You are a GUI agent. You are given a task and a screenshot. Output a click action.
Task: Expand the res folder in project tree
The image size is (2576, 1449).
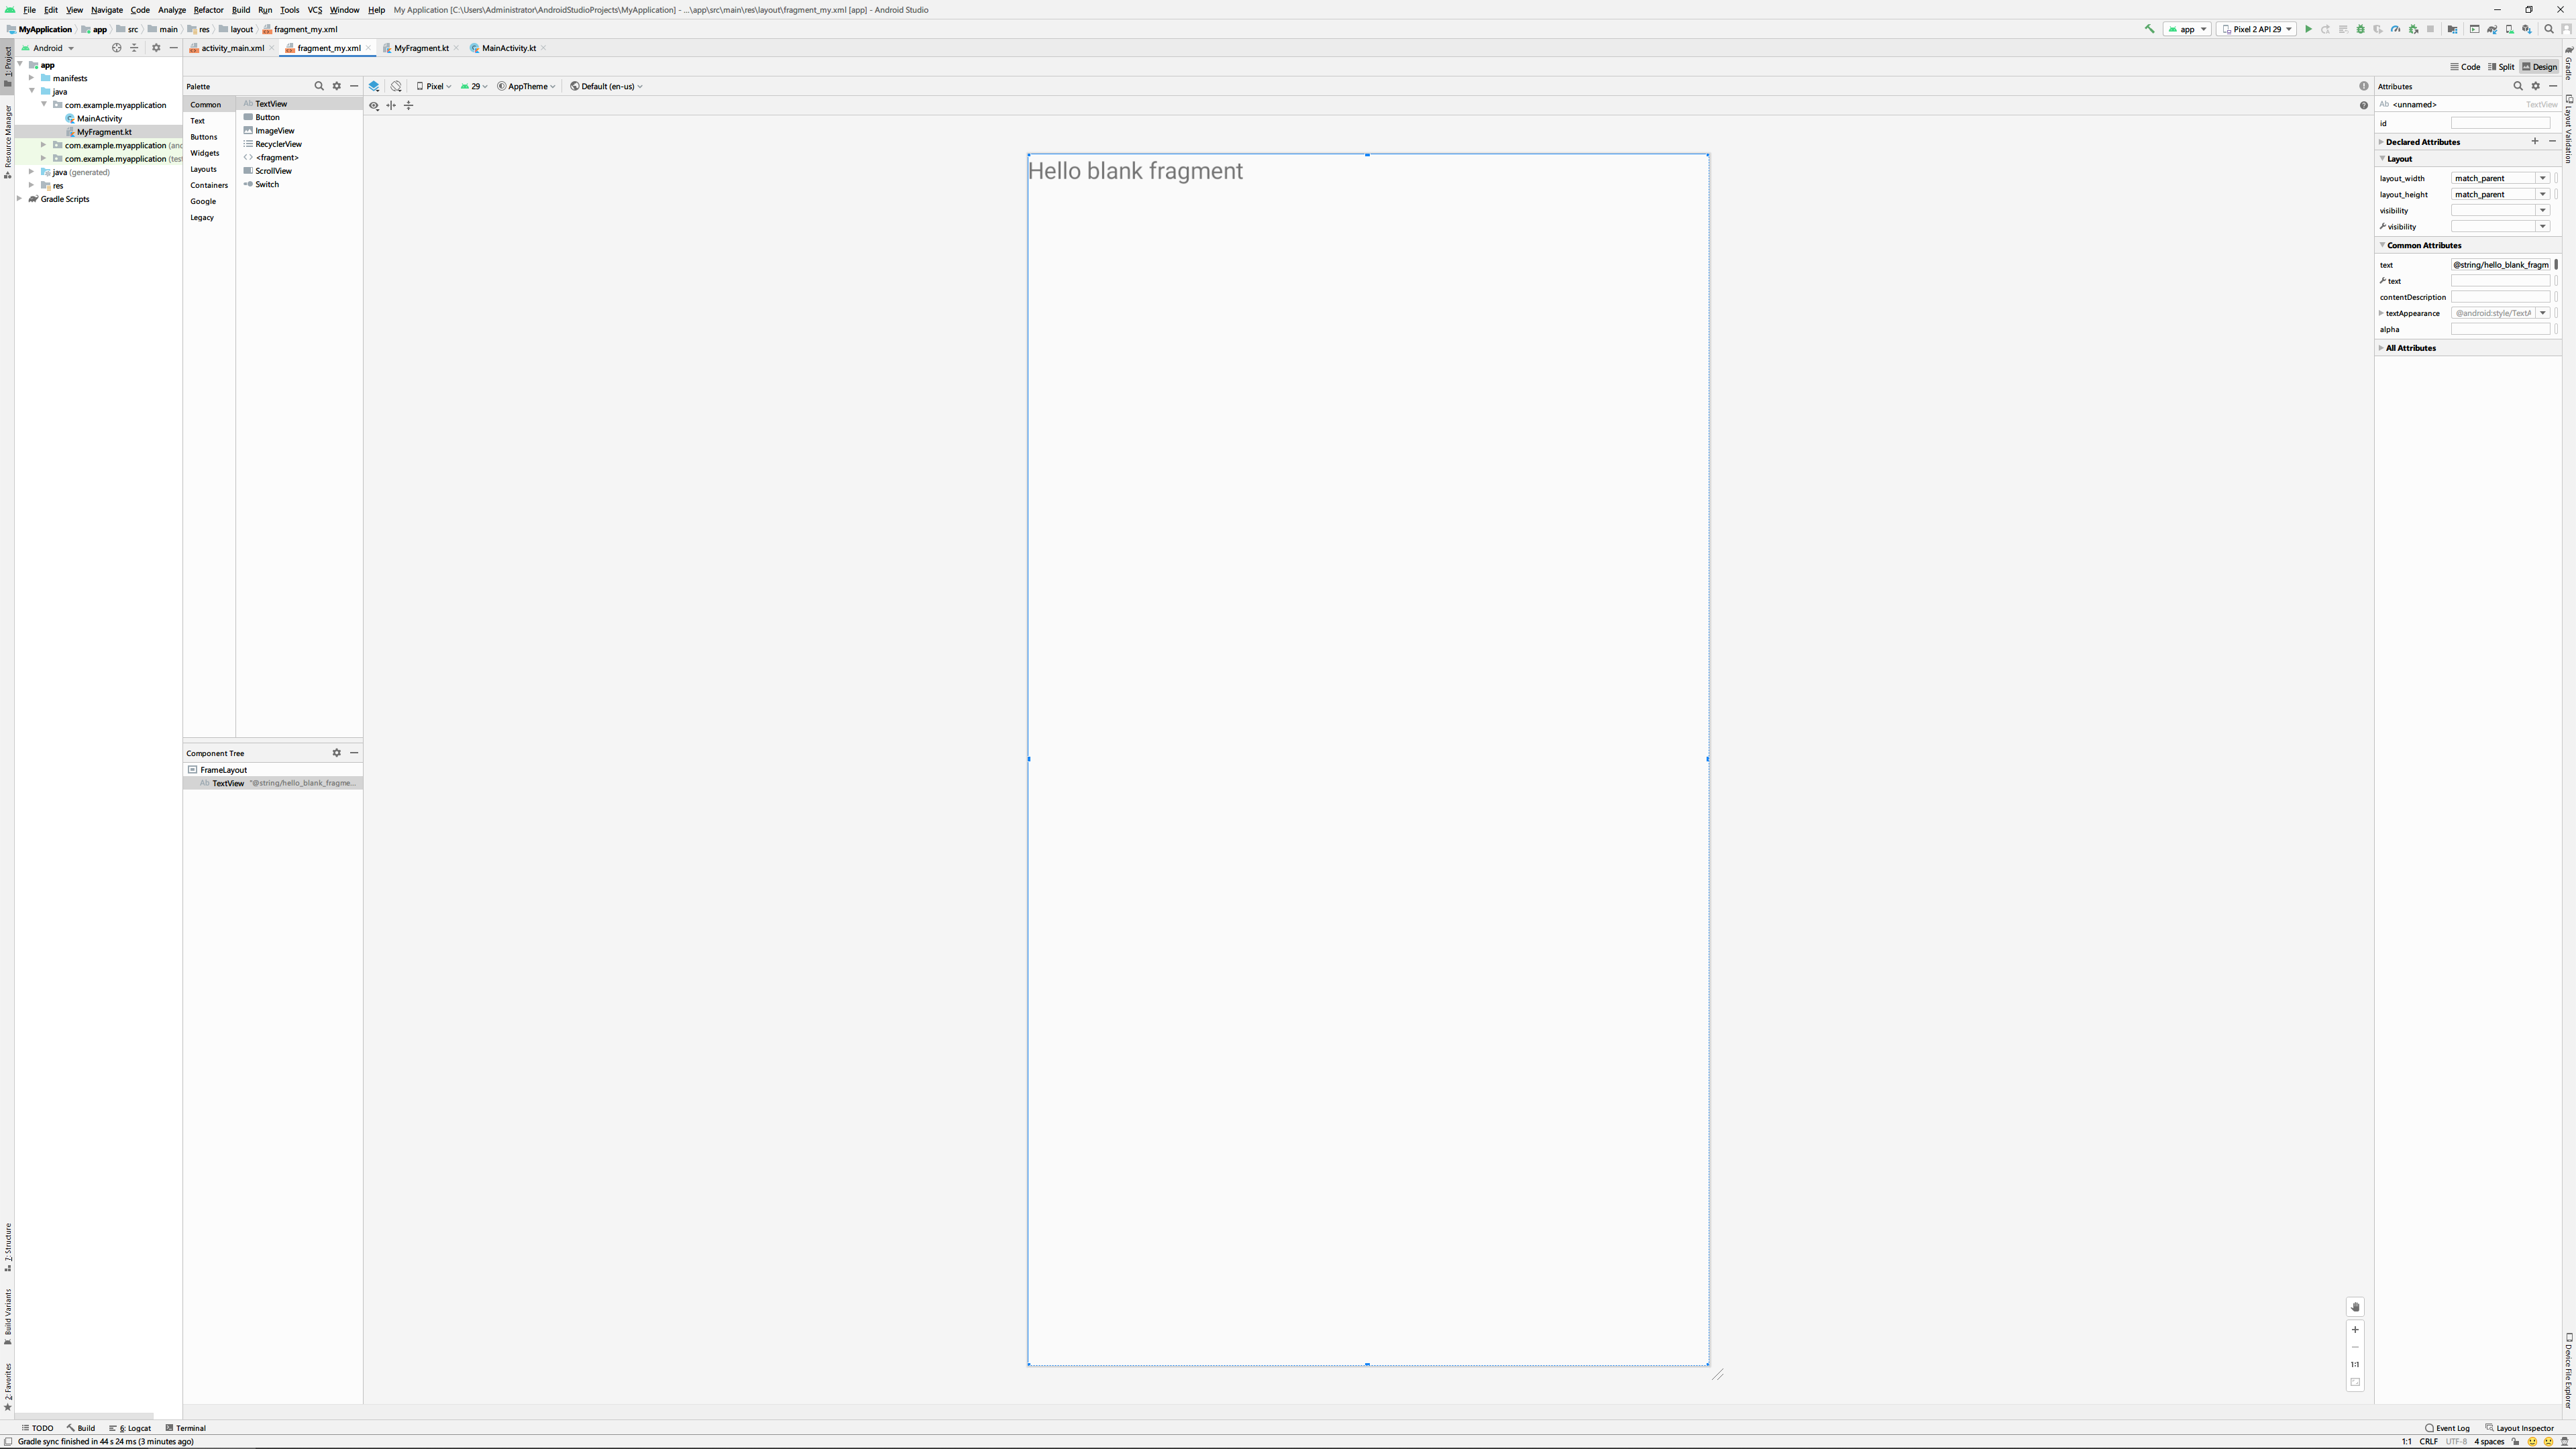[x=32, y=185]
